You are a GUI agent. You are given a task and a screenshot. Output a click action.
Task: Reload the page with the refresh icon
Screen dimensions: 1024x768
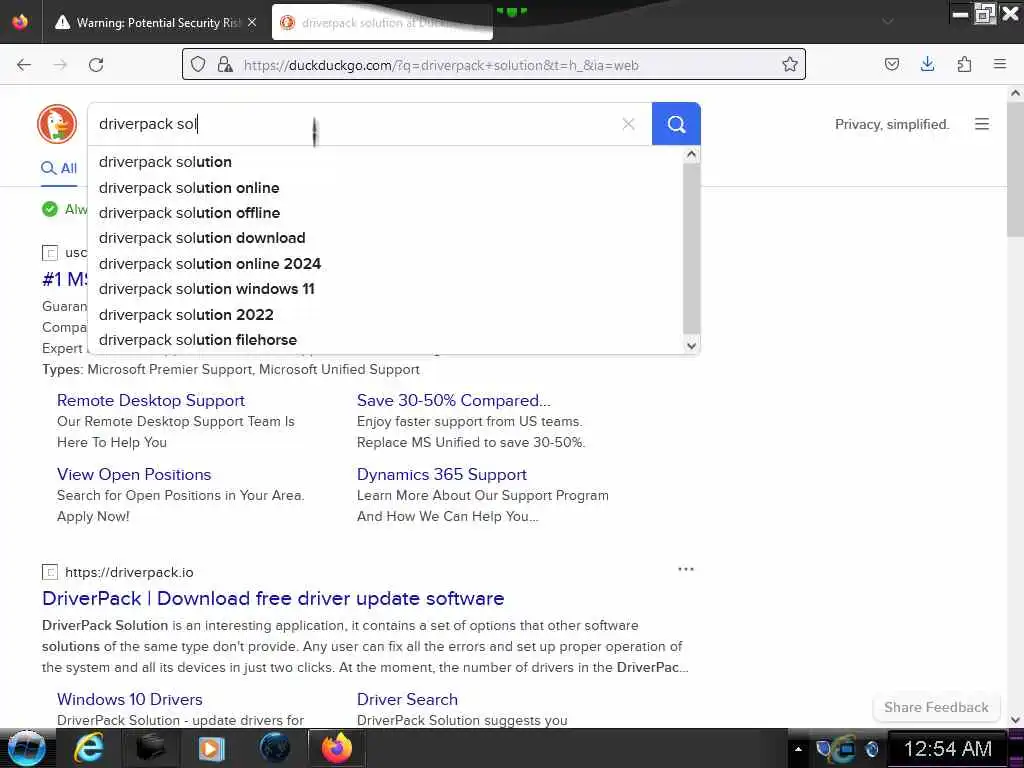point(96,65)
